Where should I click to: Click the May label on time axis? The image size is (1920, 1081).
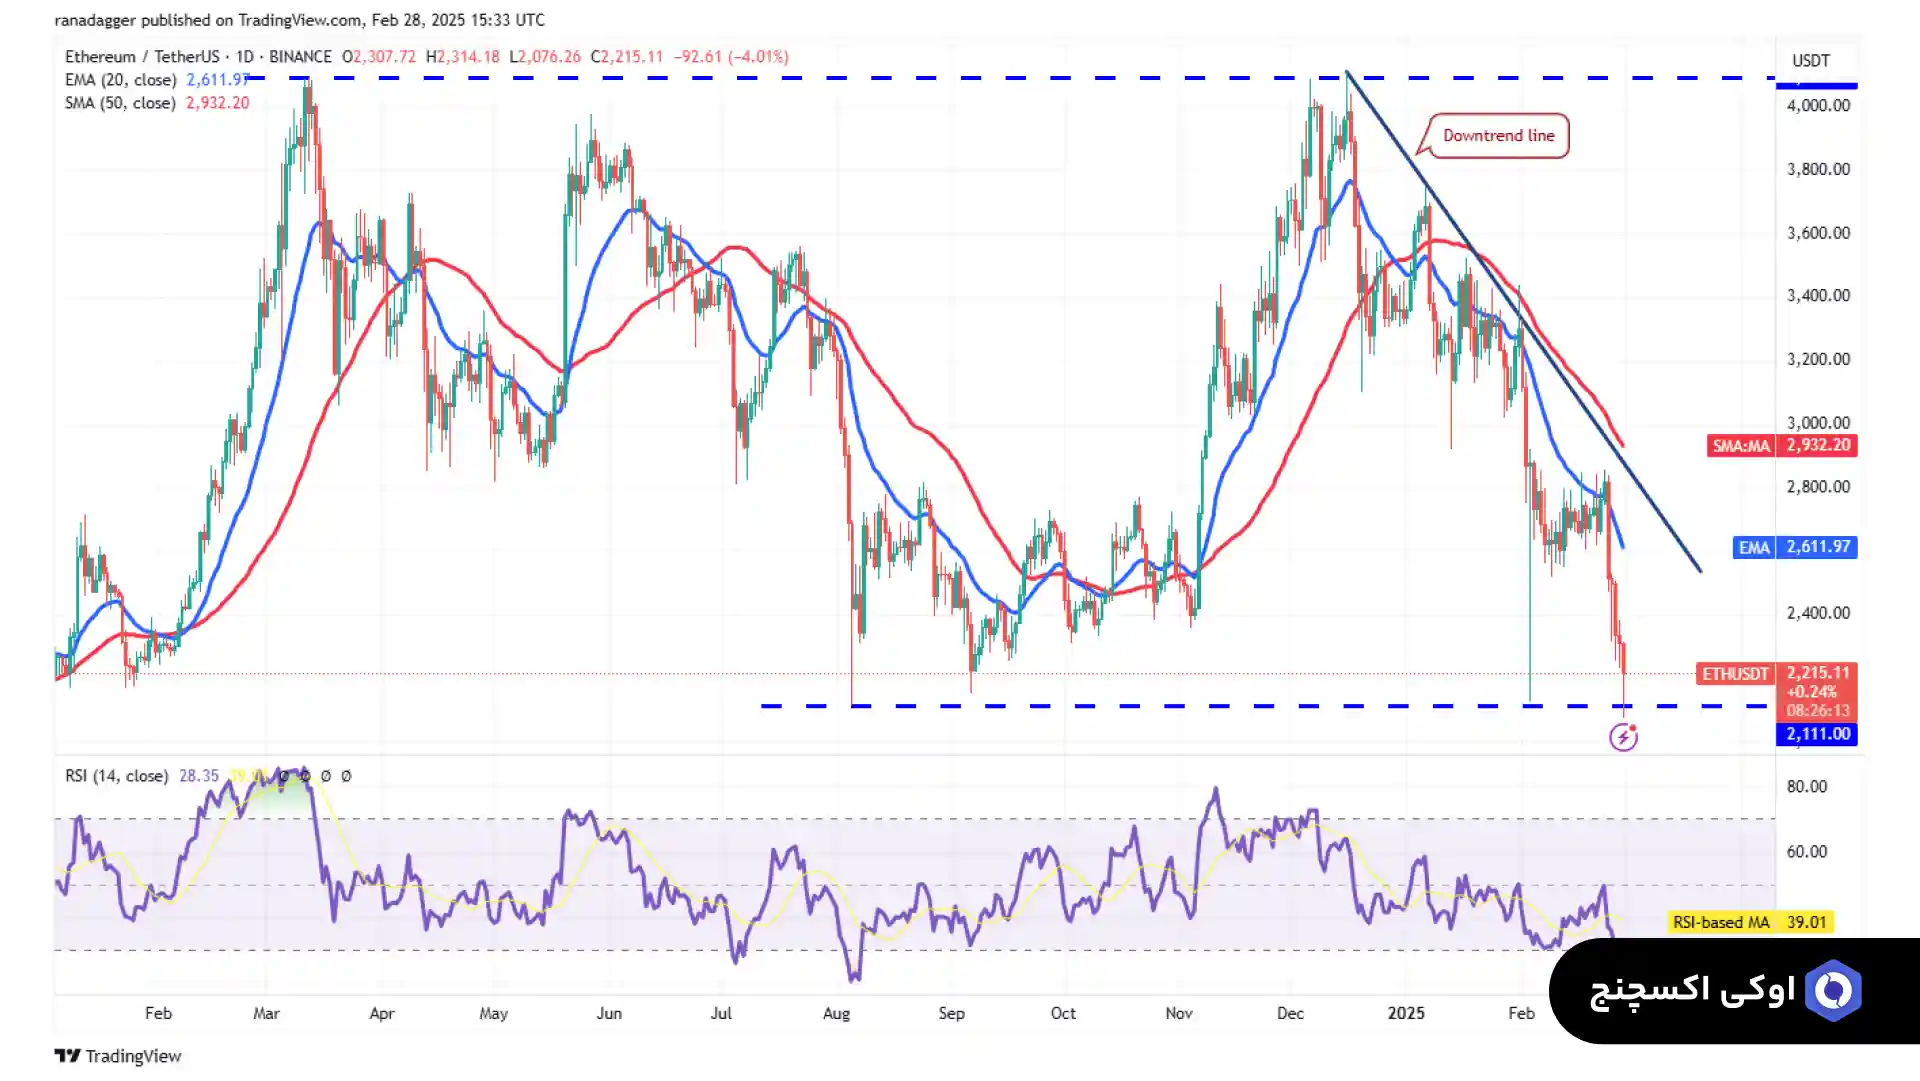click(493, 1013)
